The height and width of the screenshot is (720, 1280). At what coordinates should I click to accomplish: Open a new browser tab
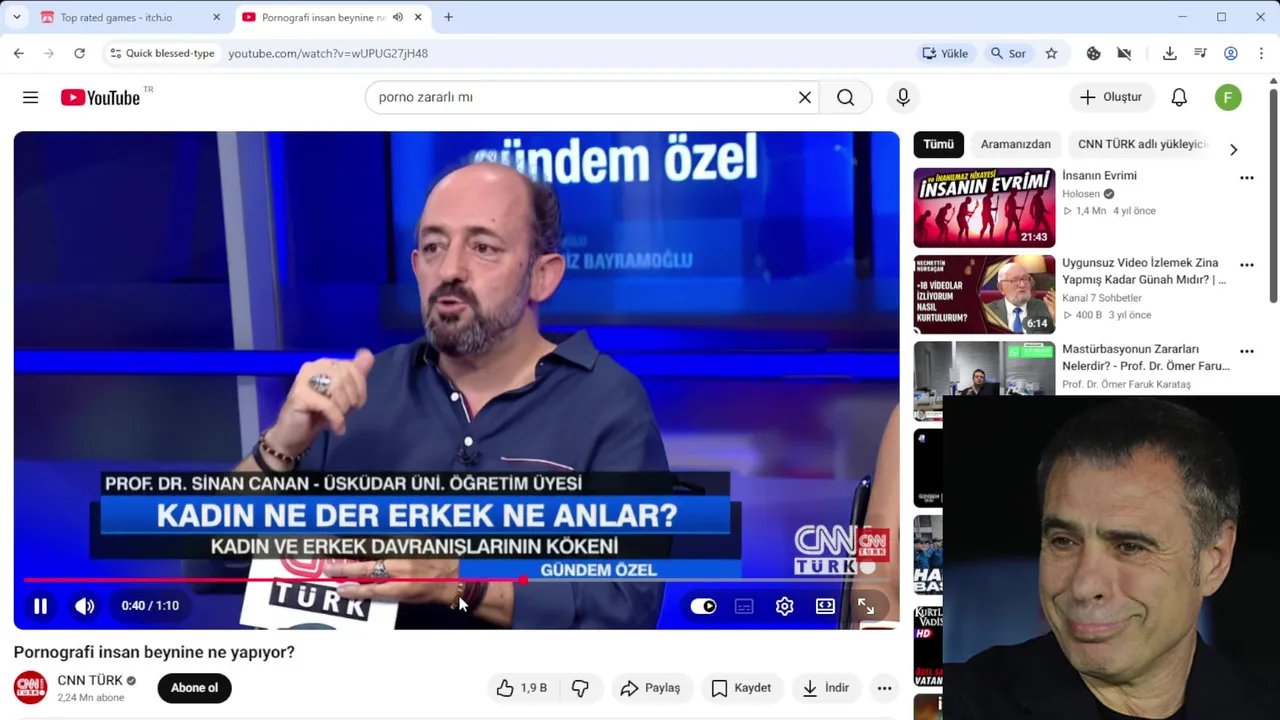(448, 17)
